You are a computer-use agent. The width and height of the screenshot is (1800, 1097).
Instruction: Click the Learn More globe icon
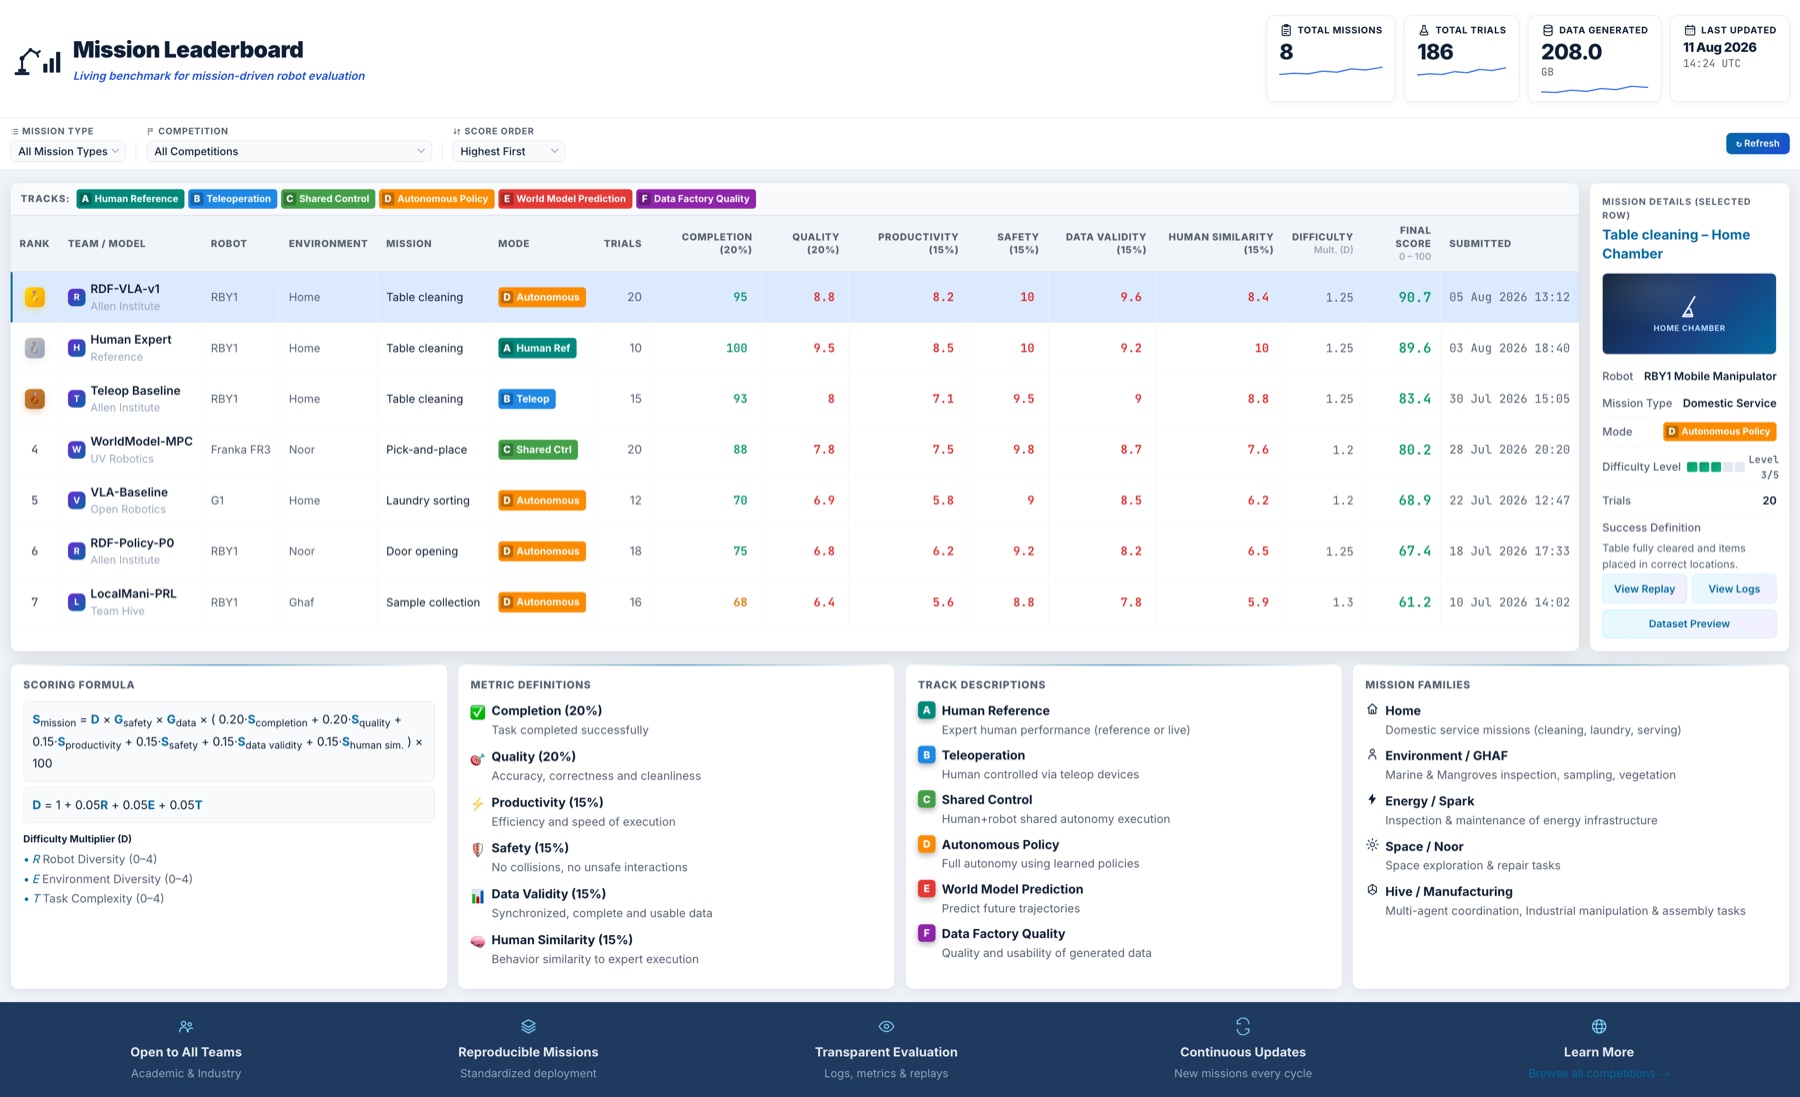(x=1599, y=1026)
